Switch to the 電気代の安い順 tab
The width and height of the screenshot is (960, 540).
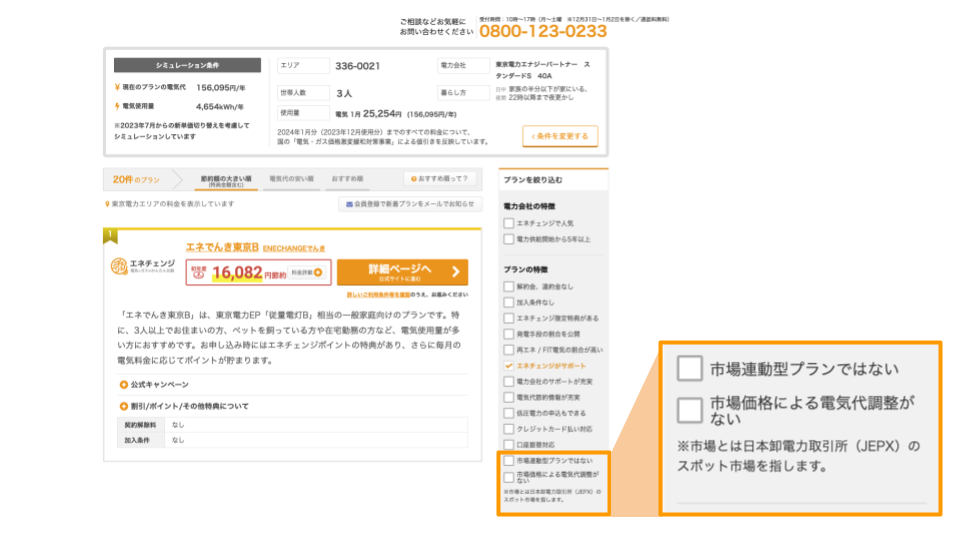[x=291, y=179]
